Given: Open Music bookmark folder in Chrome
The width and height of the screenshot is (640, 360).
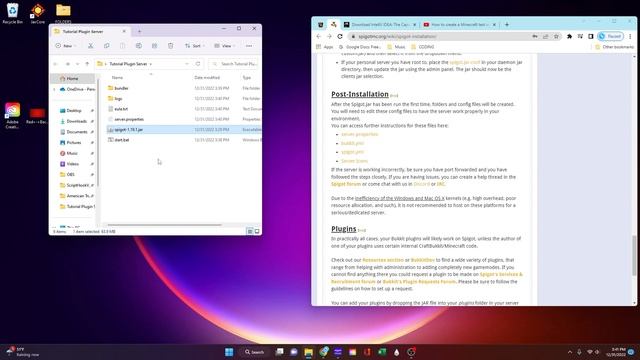Looking at the screenshot, I should (396, 47).
